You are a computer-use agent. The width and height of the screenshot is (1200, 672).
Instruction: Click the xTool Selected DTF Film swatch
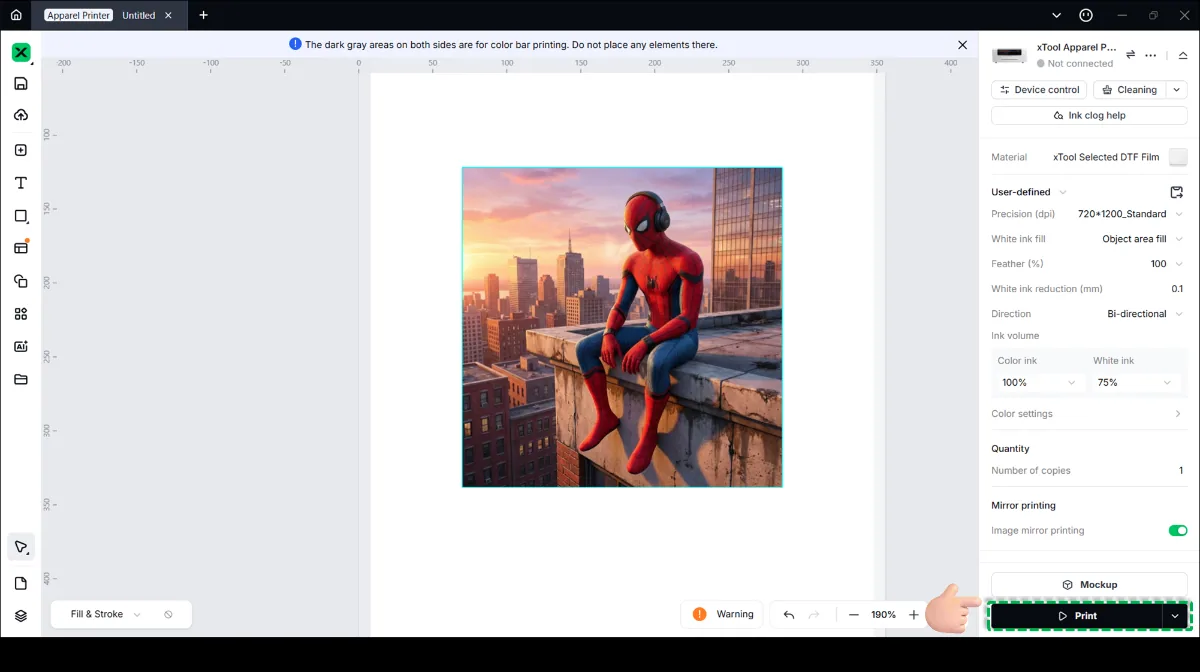coord(1178,157)
